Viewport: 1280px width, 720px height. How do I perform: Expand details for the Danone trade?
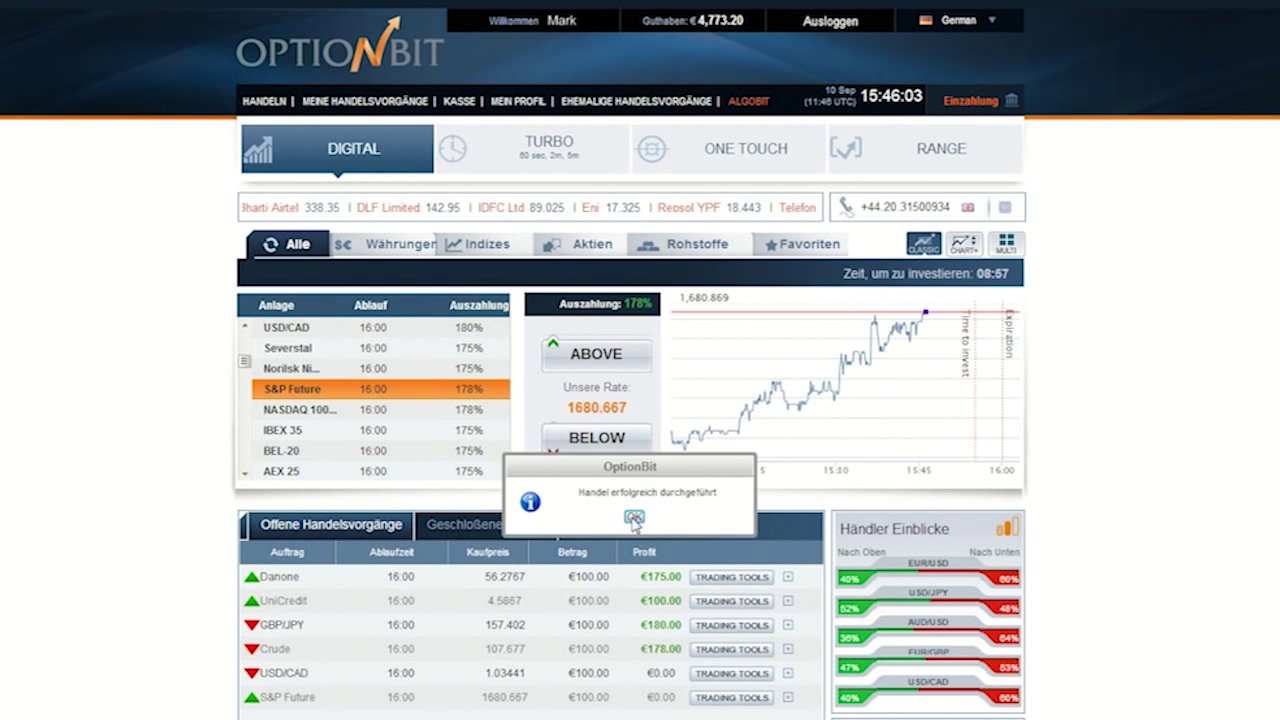pyautogui.click(x=788, y=577)
